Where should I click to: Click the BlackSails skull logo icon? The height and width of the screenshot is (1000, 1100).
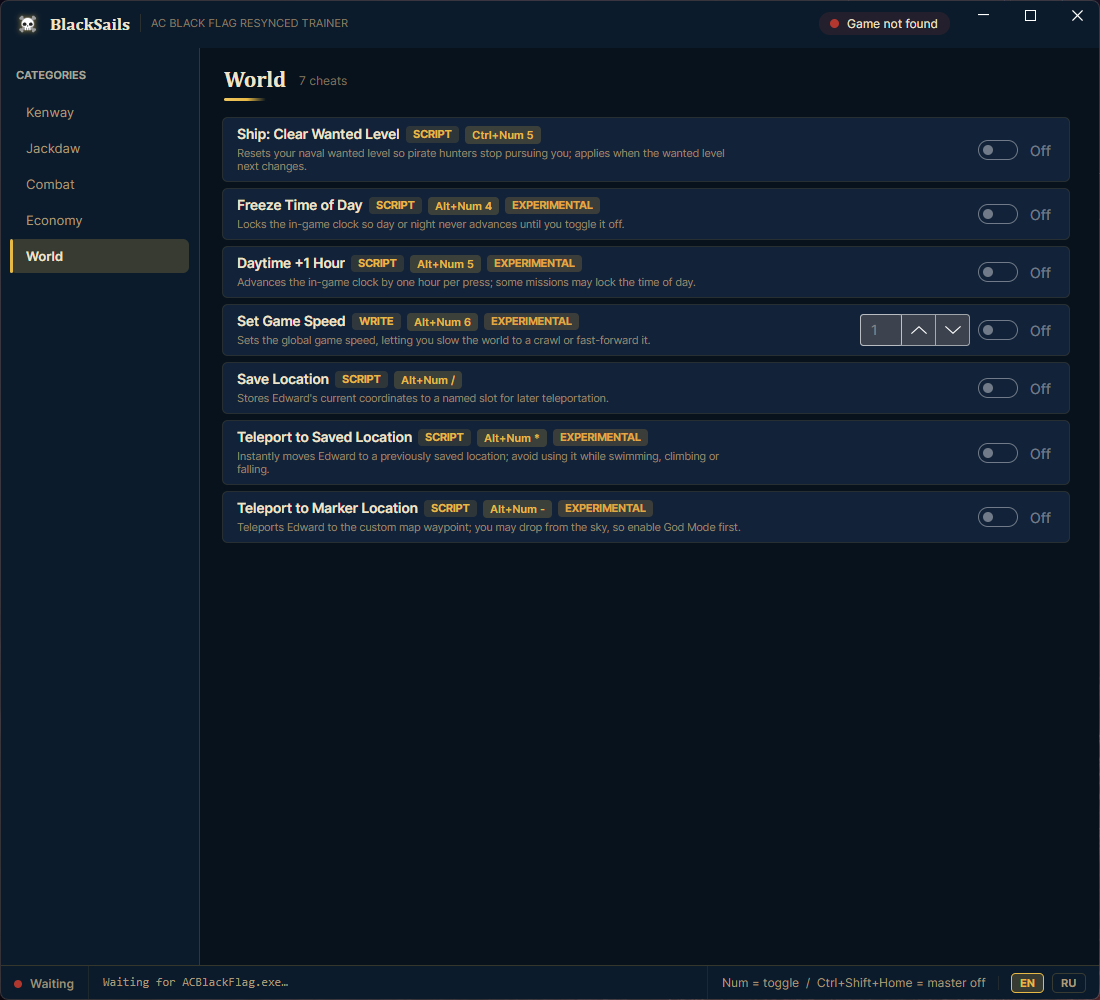pos(27,24)
